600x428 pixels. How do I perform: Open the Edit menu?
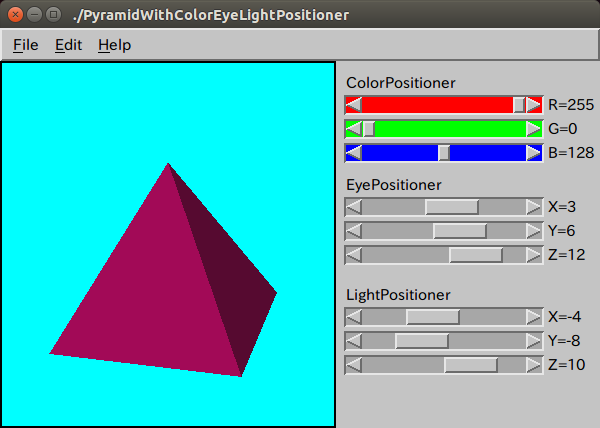(68, 45)
